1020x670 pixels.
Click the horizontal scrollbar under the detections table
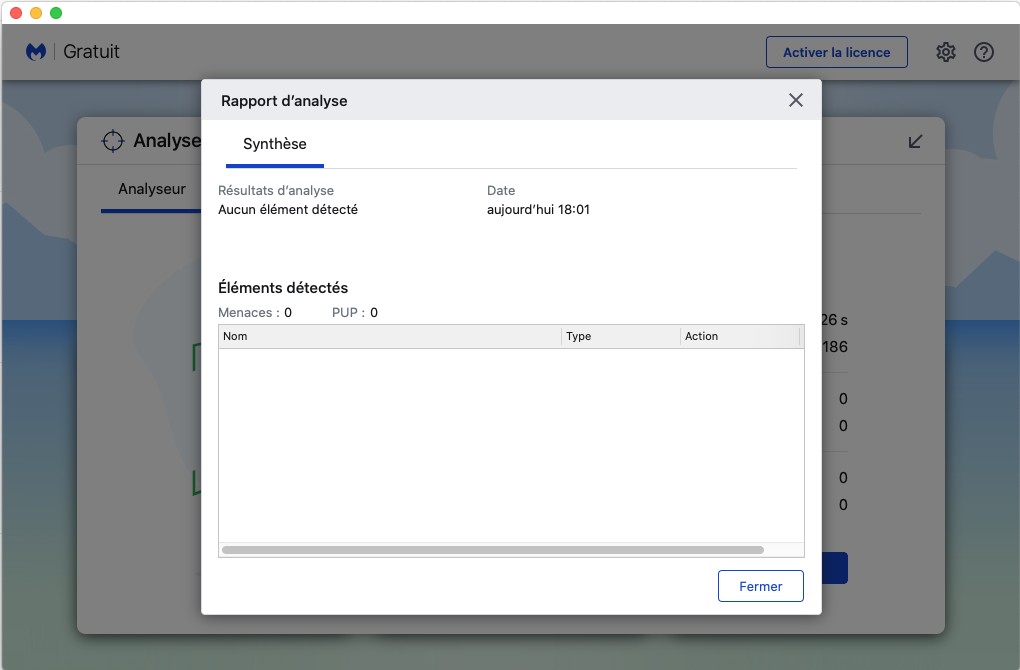[492, 550]
